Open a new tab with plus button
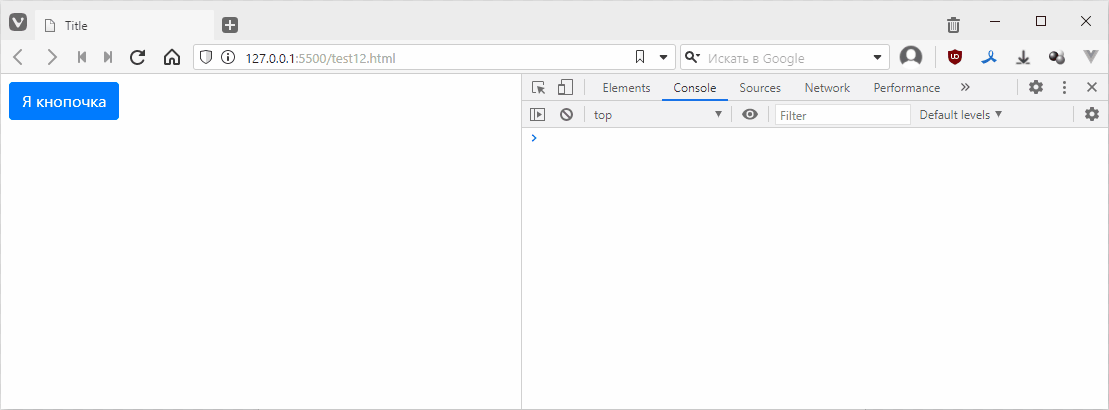Viewport: 1109px width, 410px height. tap(230, 25)
